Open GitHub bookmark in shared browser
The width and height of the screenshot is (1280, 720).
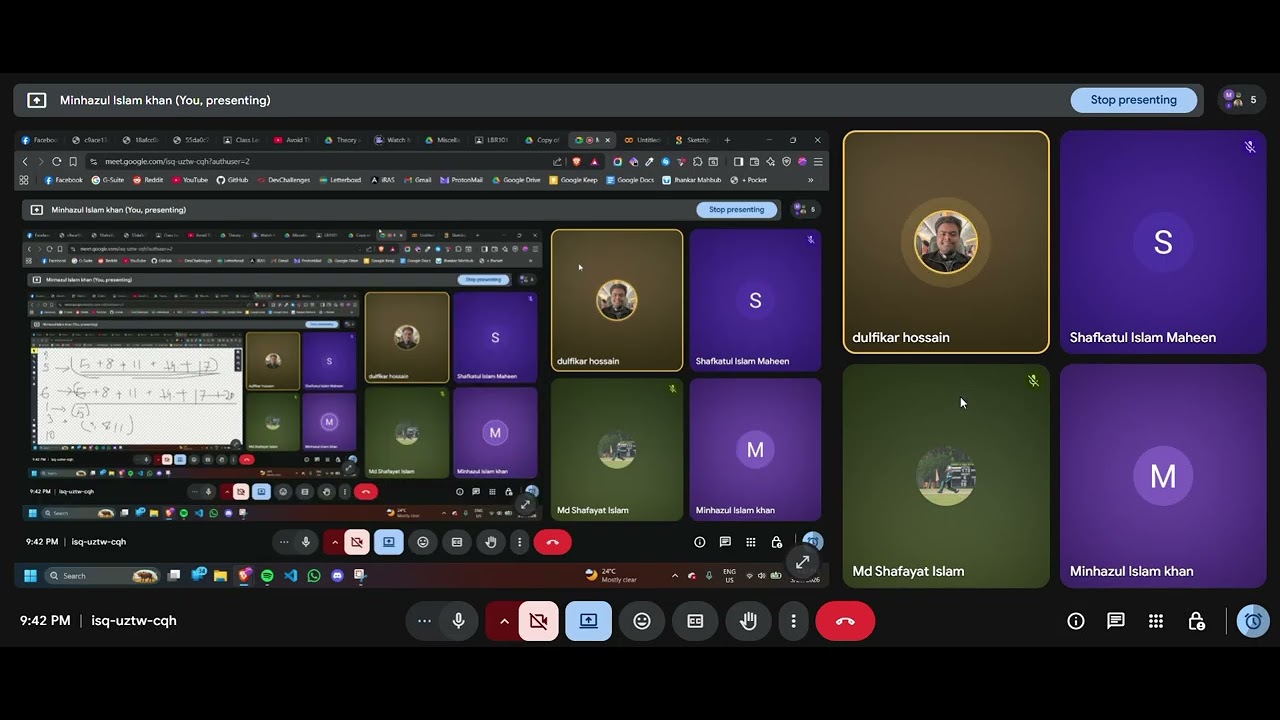point(232,180)
